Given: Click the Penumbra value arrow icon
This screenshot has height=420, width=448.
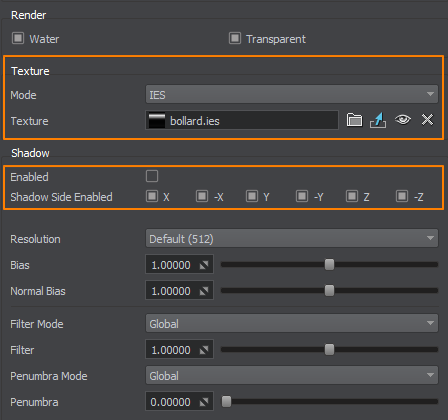Looking at the screenshot, I should tap(204, 402).
